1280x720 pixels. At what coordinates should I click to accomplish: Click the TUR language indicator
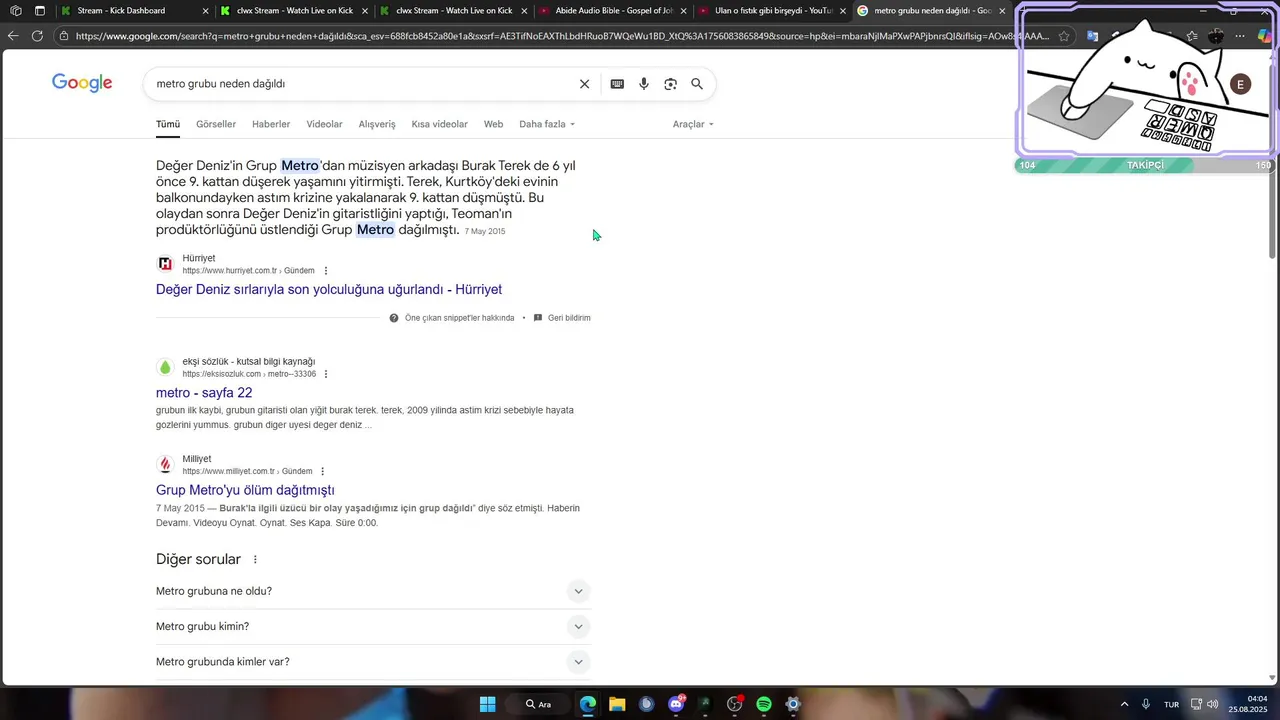pos(1171,705)
